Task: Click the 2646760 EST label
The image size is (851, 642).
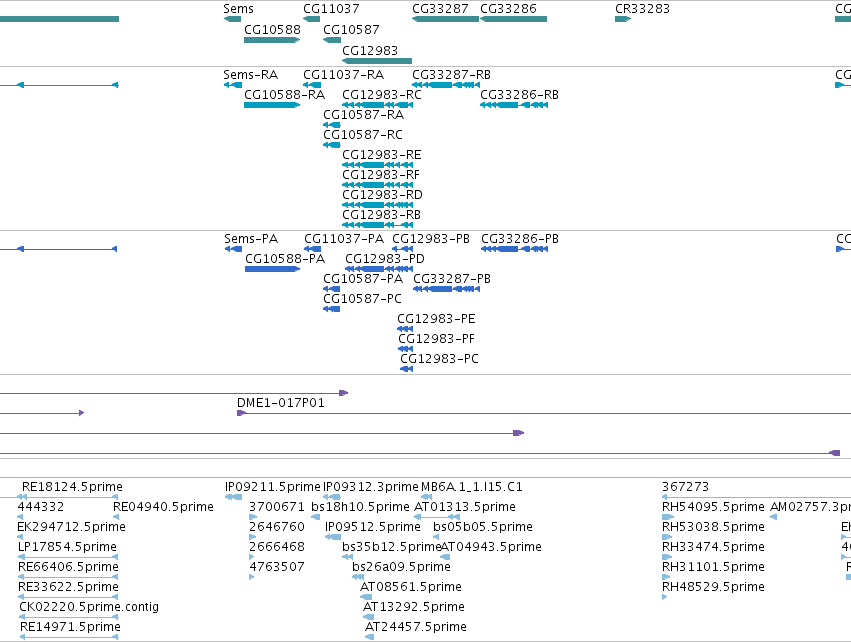Action: coord(277,527)
